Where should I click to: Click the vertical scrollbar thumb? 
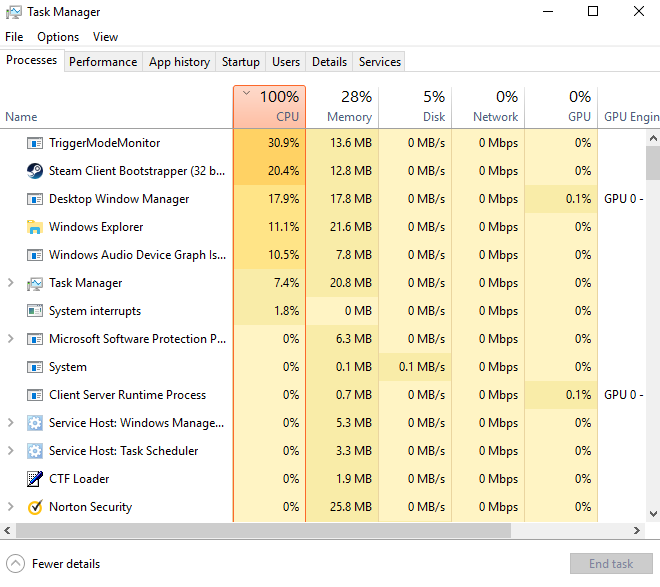(653, 162)
